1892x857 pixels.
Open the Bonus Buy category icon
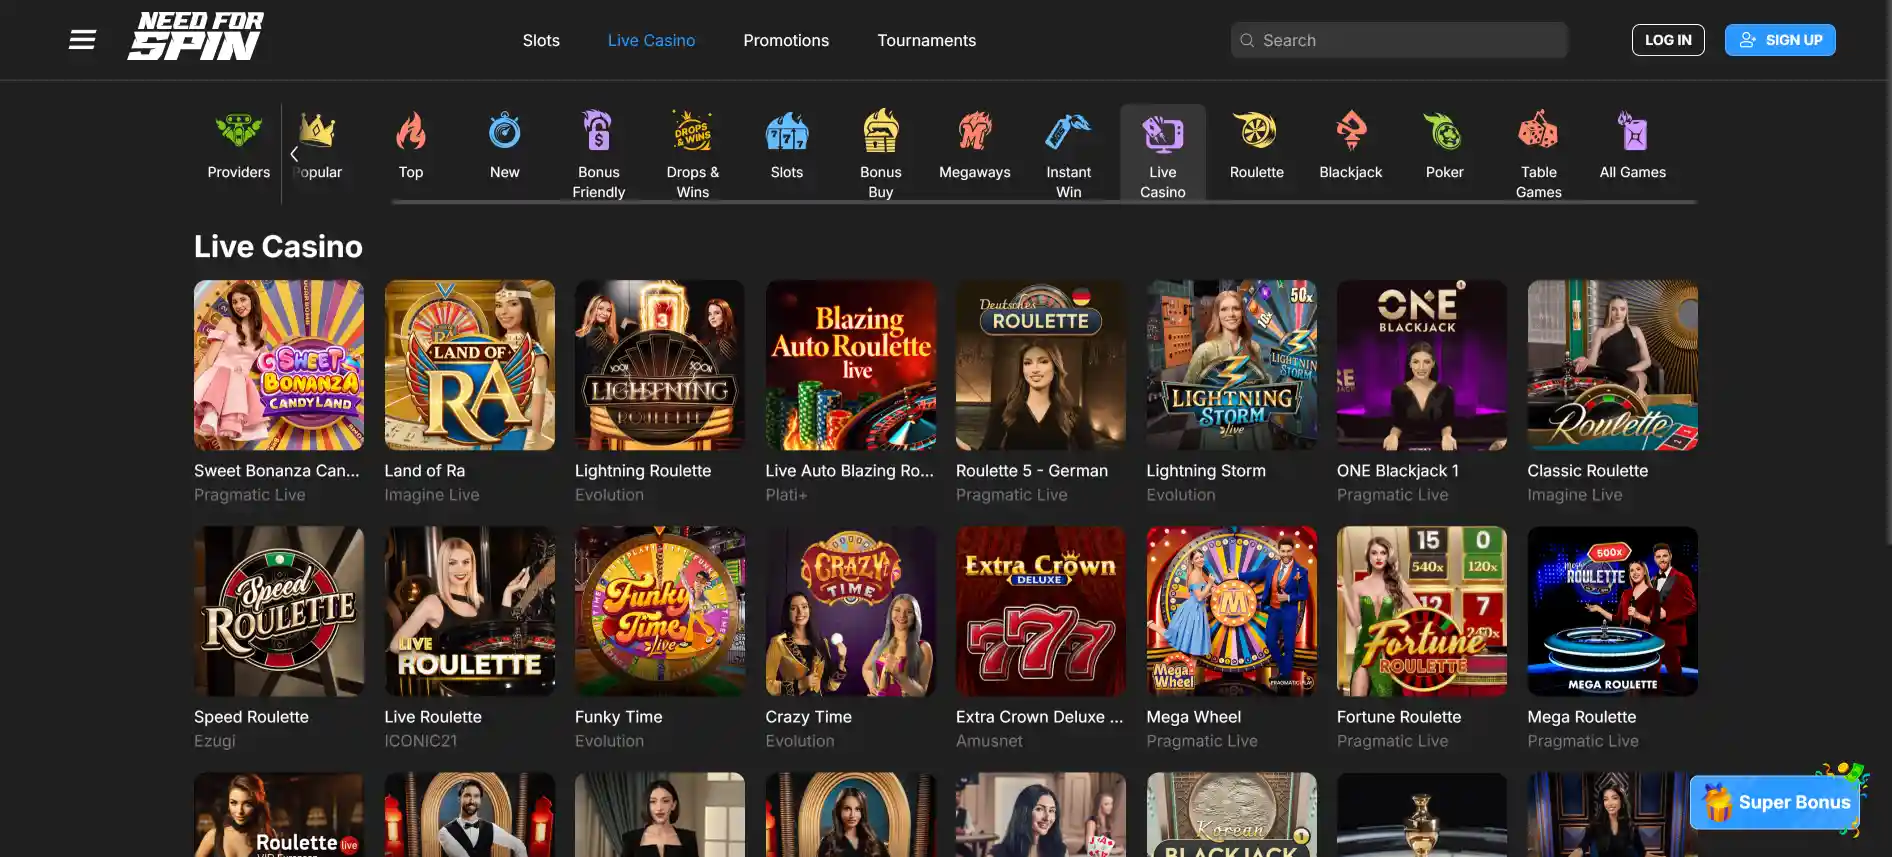[x=881, y=131]
